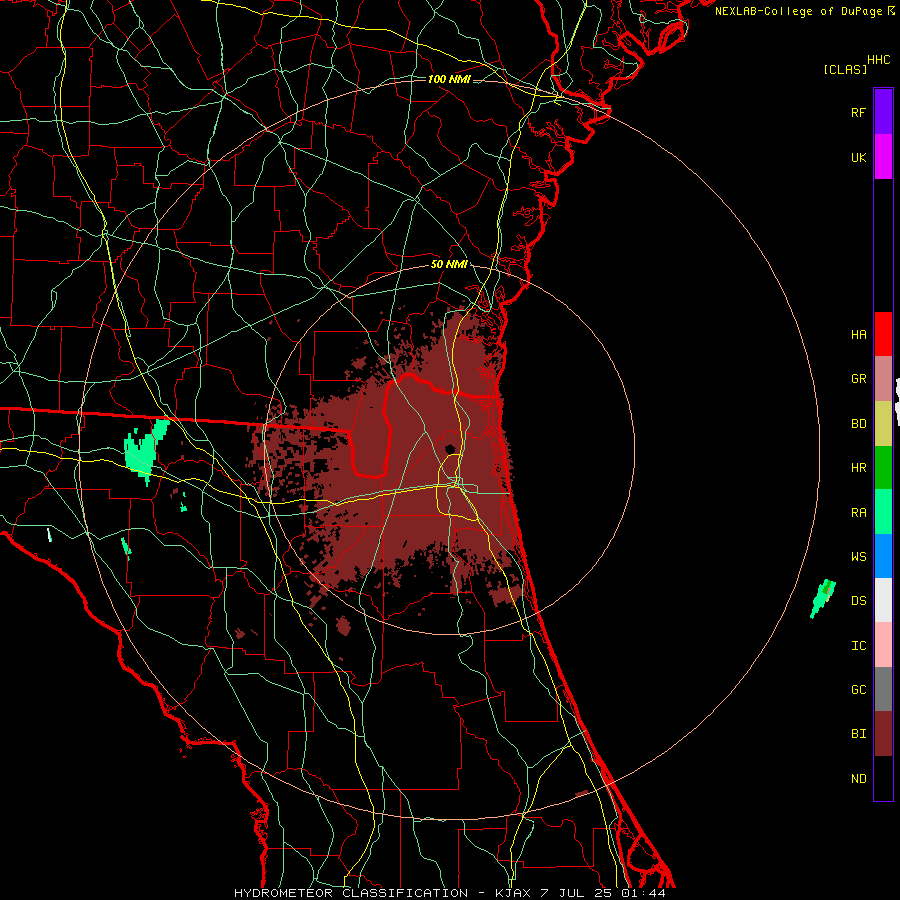Click the WS legend label

859,557
